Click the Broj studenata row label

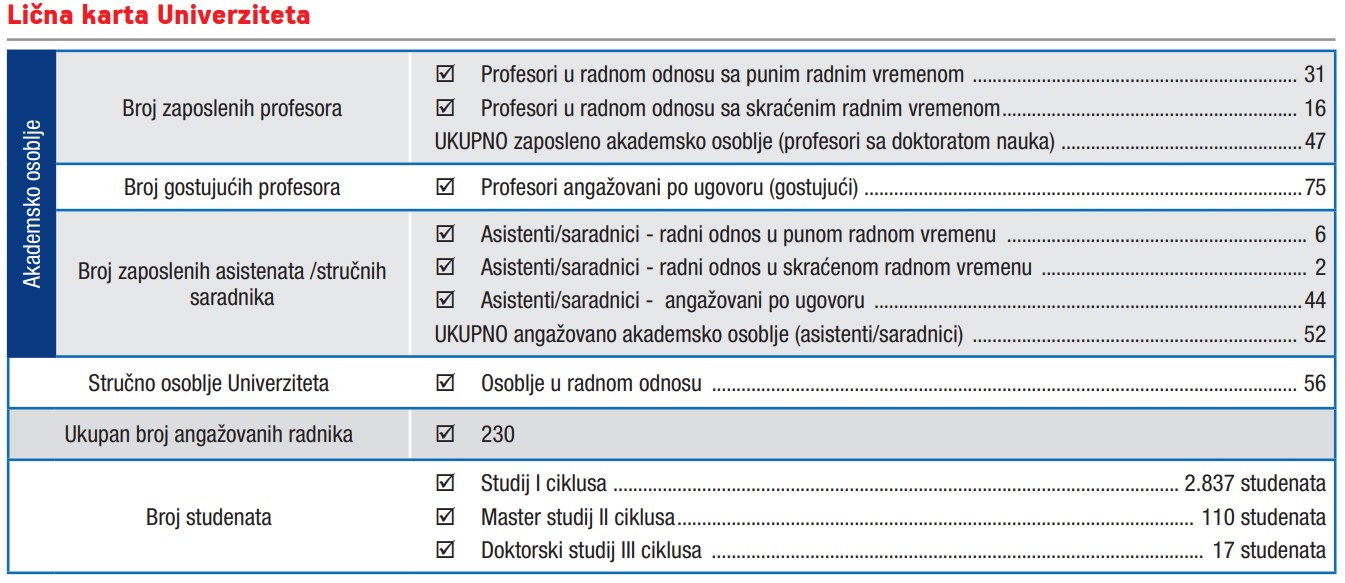point(208,517)
